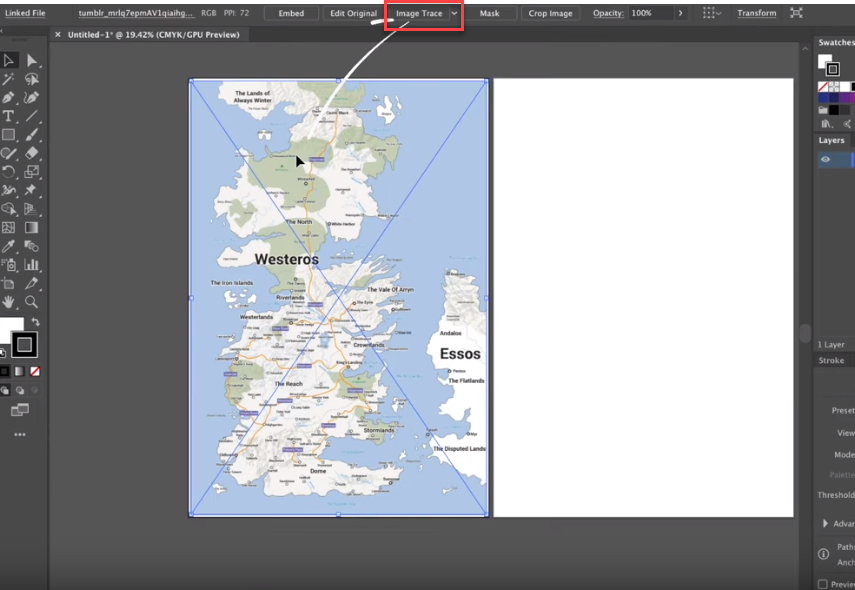Open the Transform link
Screen dimensions: 855x590
757,13
